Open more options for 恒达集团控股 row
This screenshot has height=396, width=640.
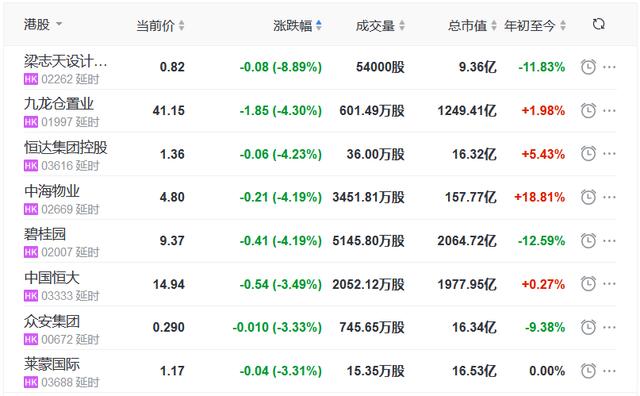pyautogui.click(x=609, y=154)
